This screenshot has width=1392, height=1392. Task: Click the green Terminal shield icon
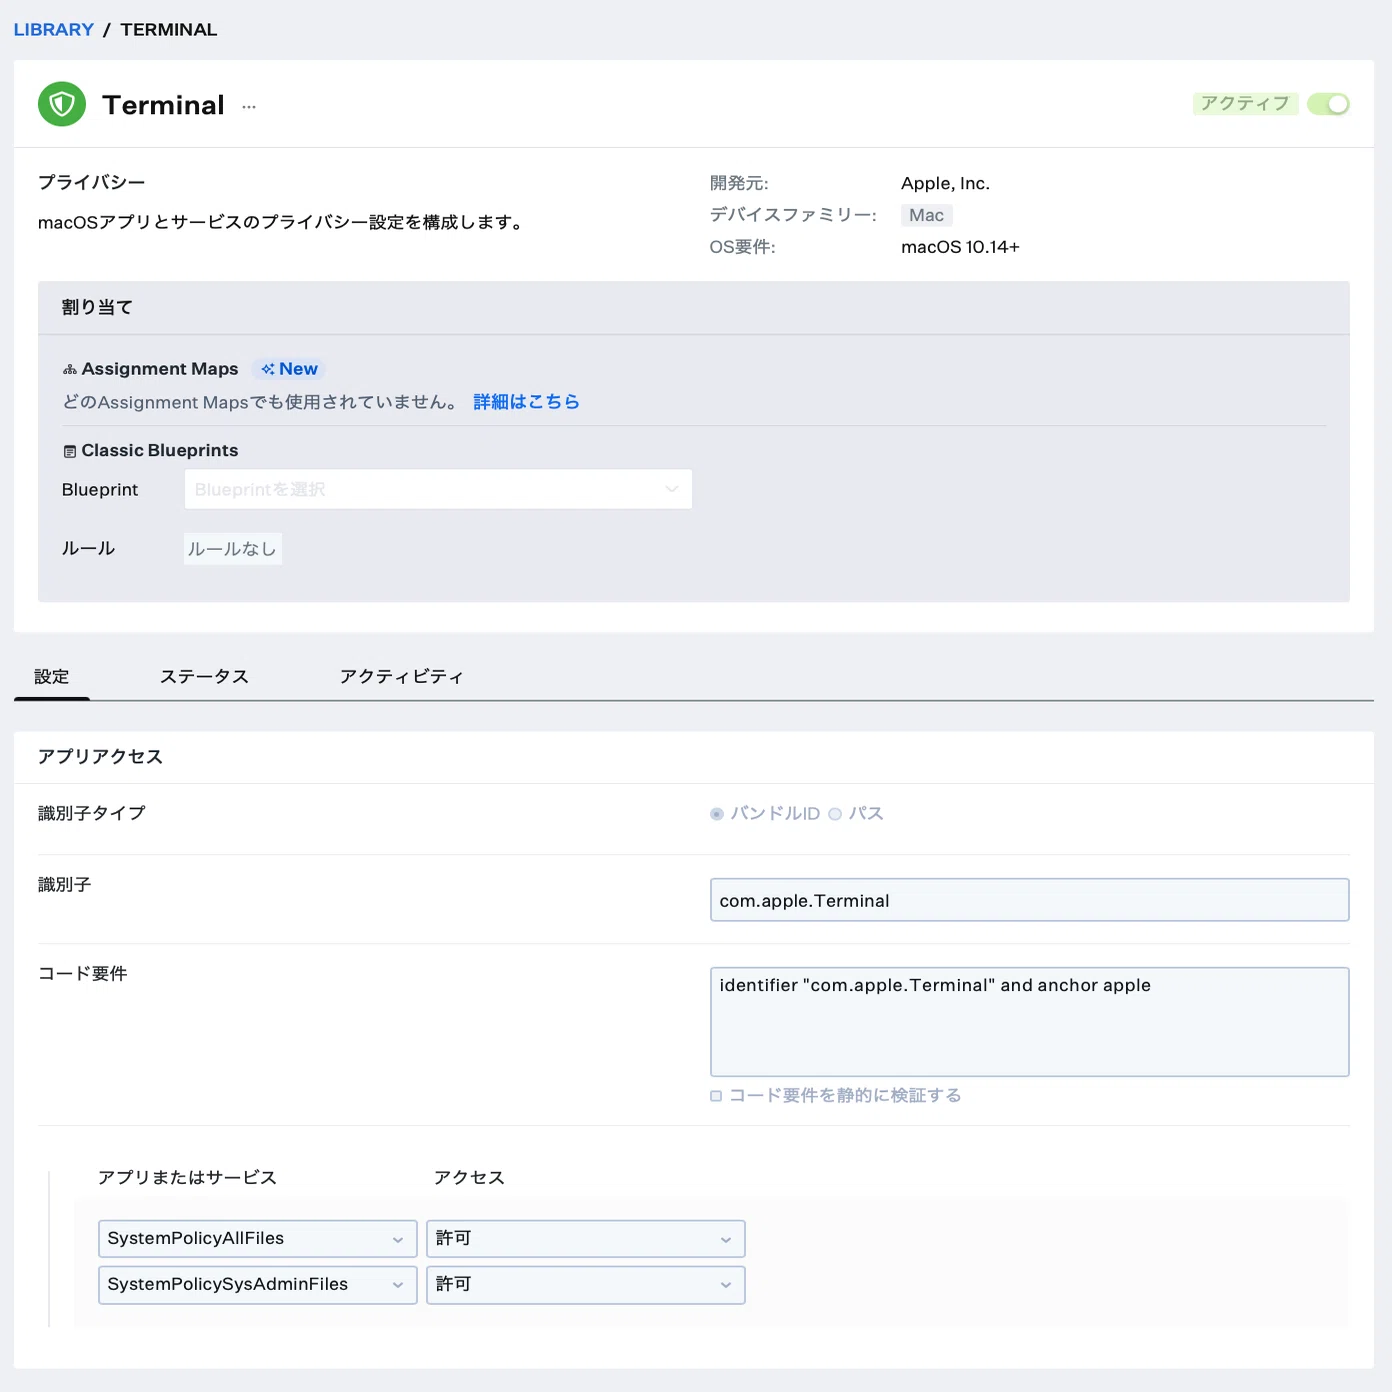tap(62, 104)
